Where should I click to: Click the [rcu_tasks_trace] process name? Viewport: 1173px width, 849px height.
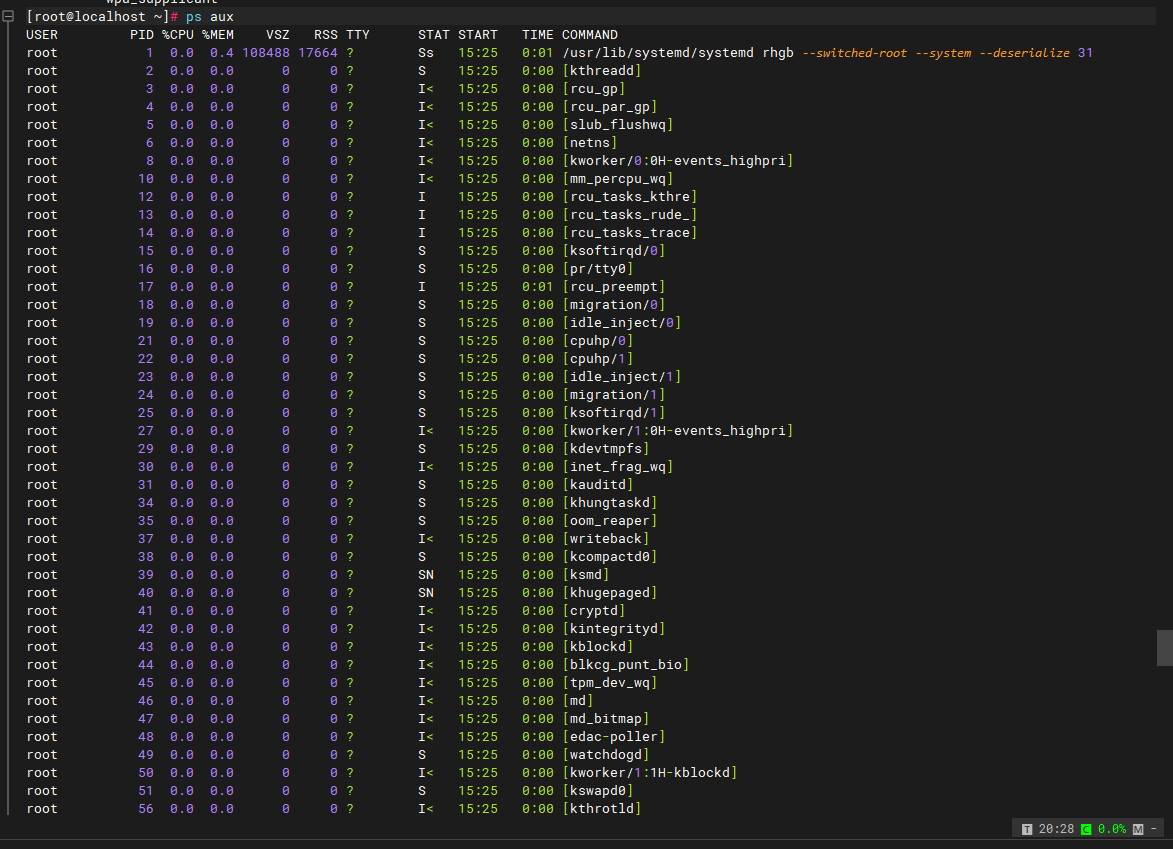coord(630,233)
